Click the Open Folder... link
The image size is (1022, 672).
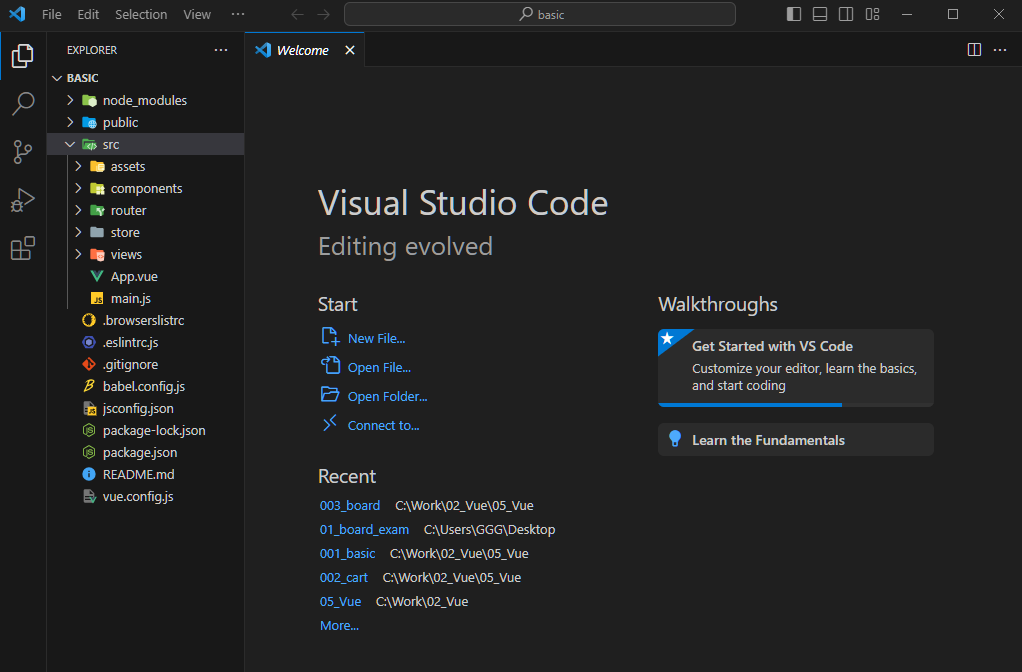coord(387,396)
